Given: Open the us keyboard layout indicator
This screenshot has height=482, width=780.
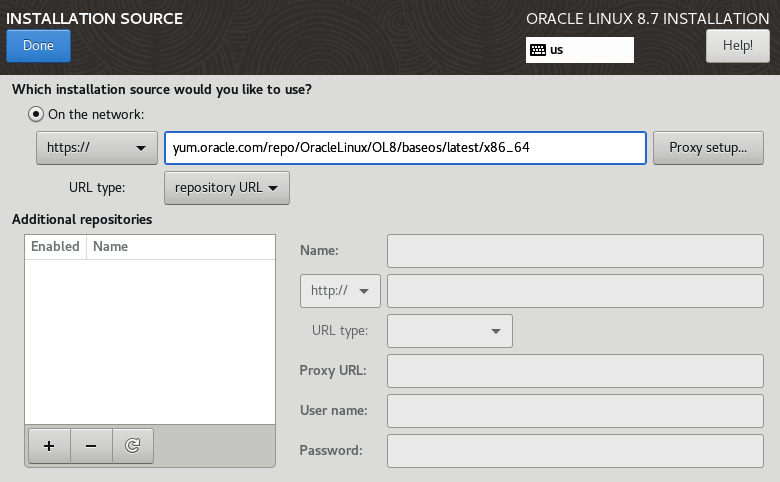Looking at the screenshot, I should [580, 50].
